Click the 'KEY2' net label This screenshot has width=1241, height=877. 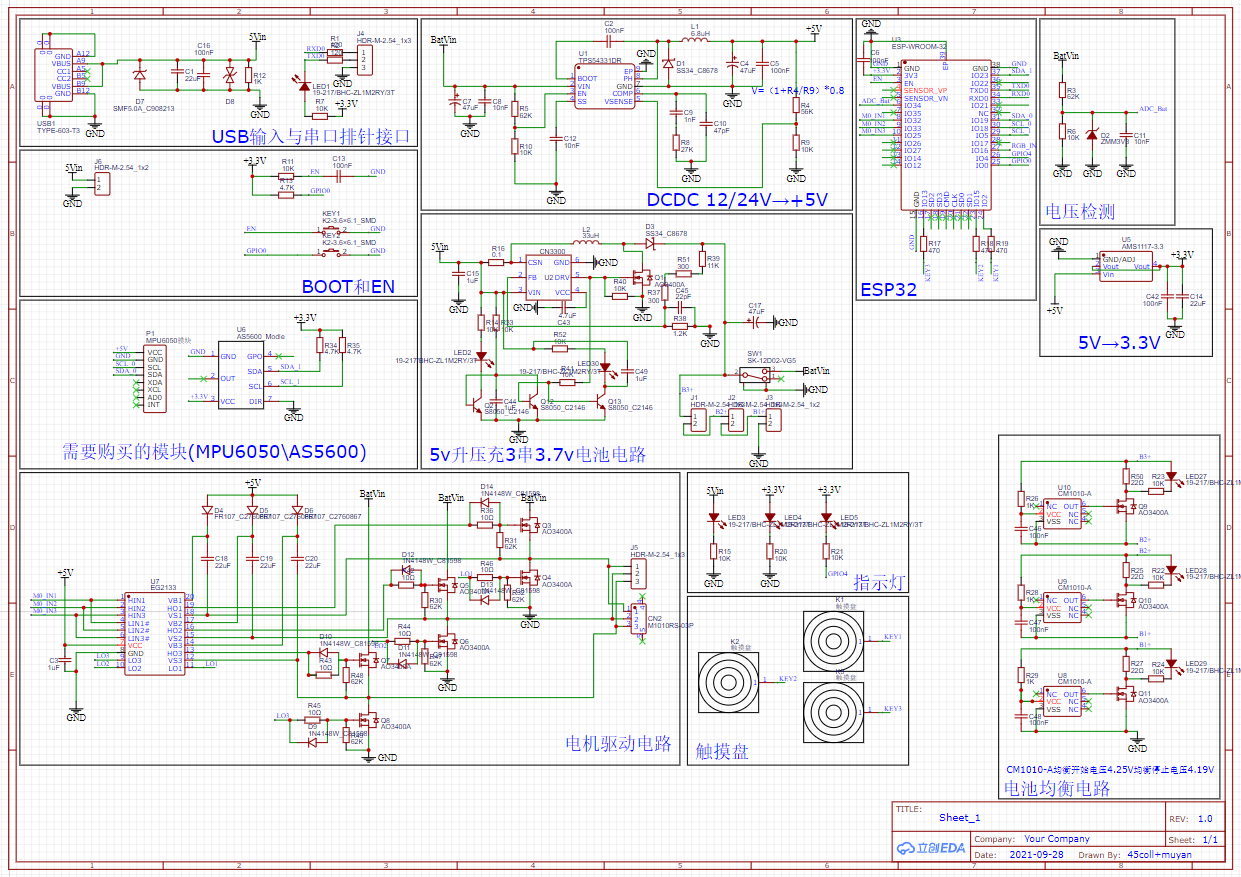(788, 679)
